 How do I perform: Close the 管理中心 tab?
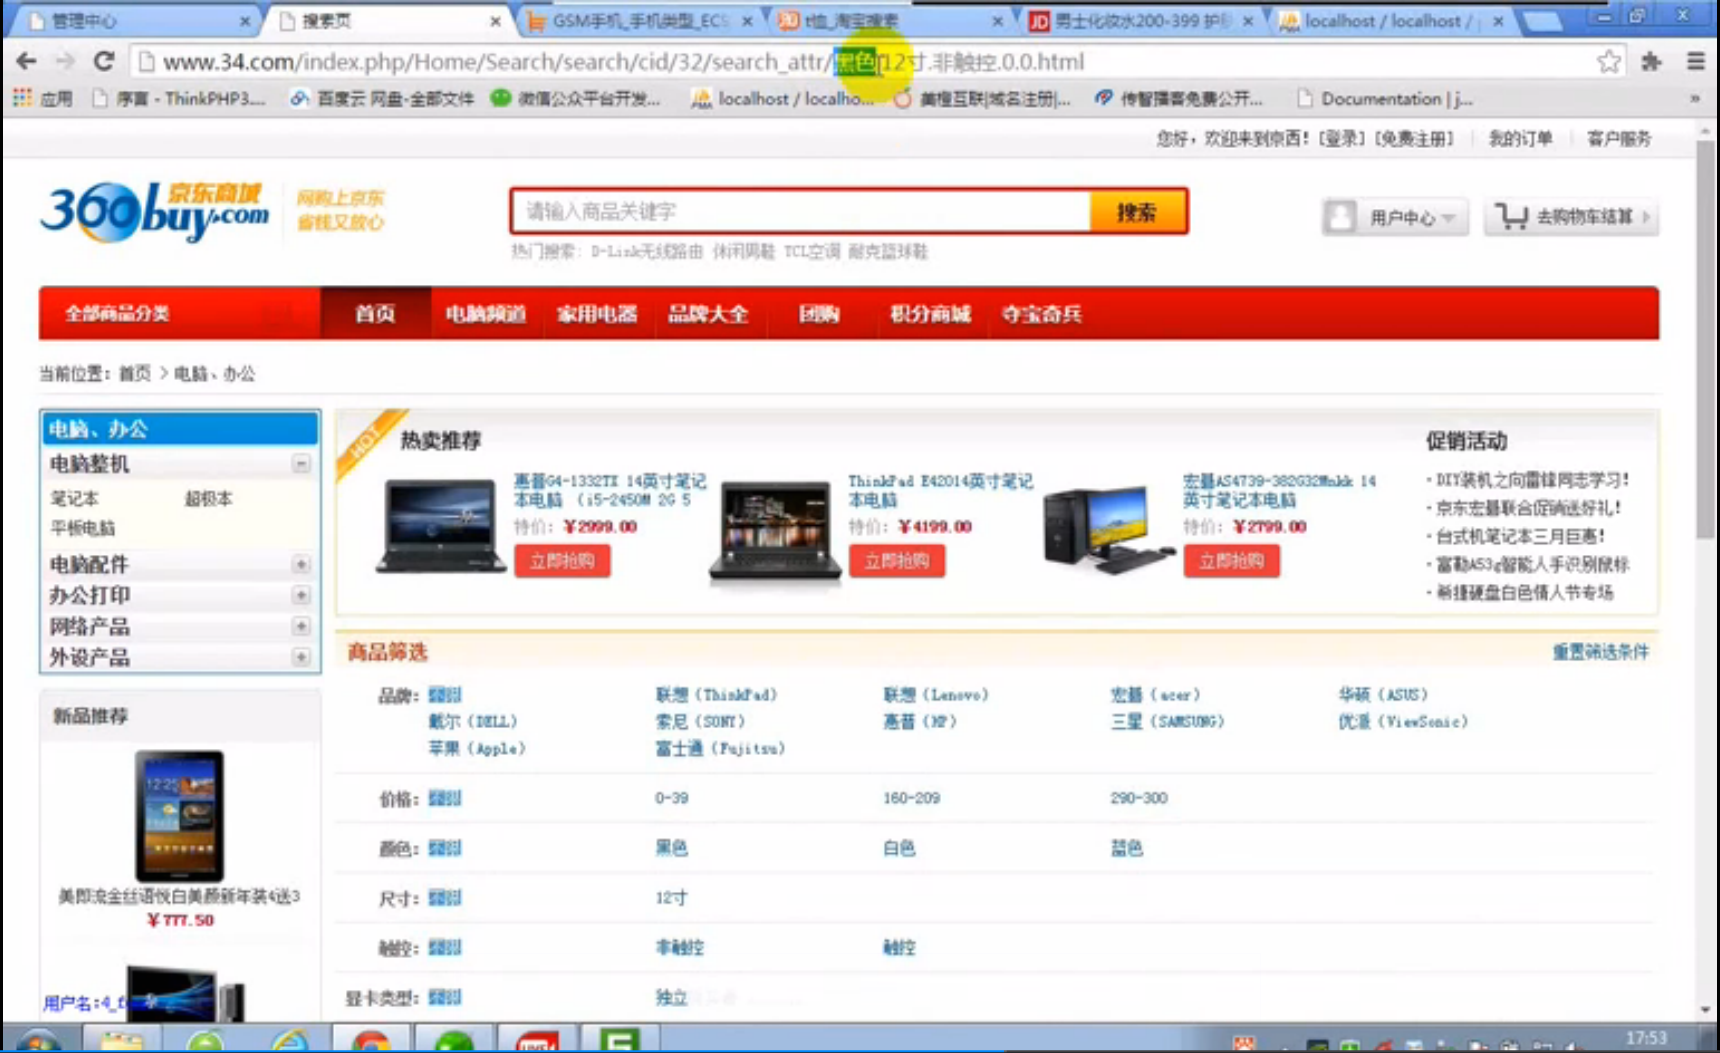tap(245, 21)
